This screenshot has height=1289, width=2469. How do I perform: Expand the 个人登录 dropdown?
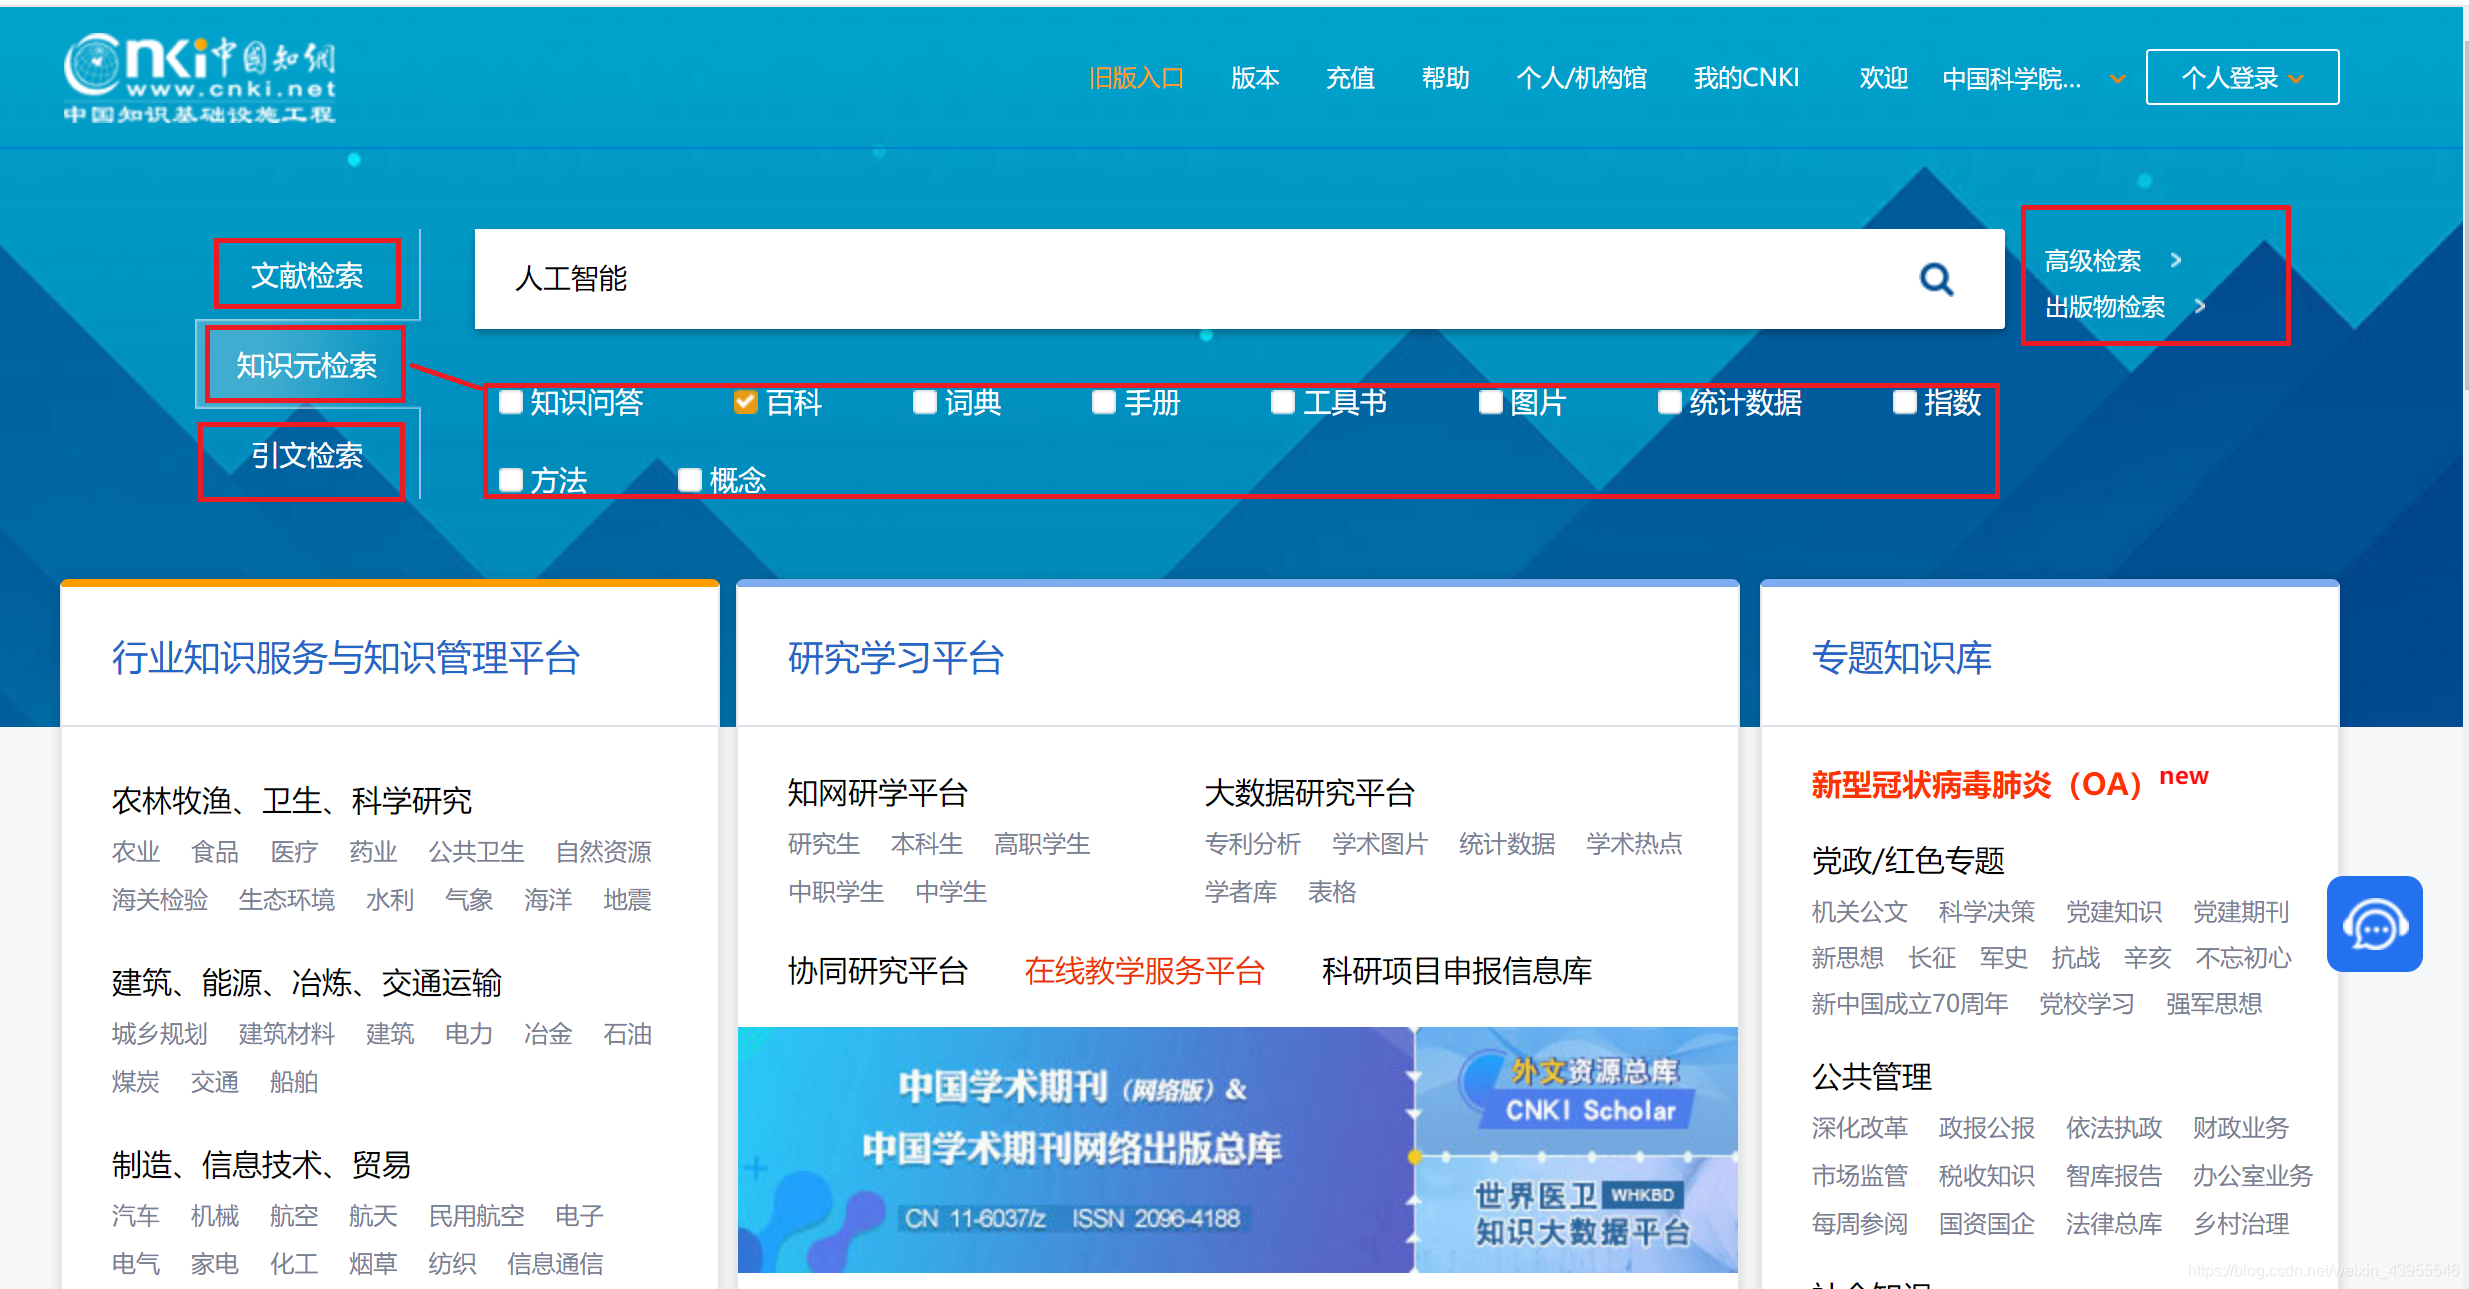2242,78
